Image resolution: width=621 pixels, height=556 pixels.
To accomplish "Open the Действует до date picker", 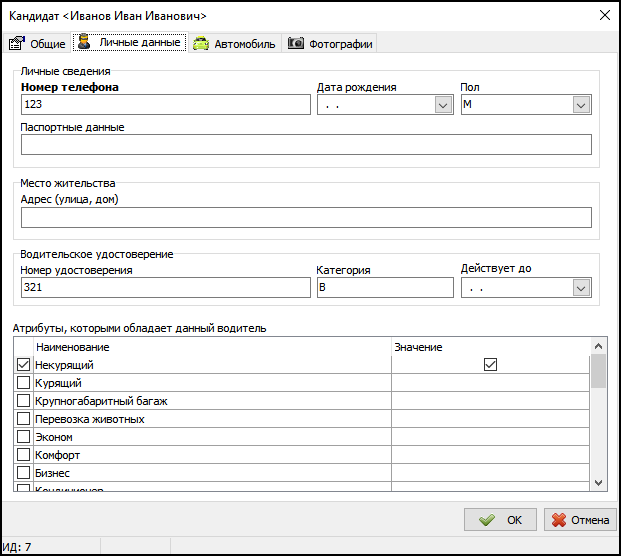I will (581, 288).
